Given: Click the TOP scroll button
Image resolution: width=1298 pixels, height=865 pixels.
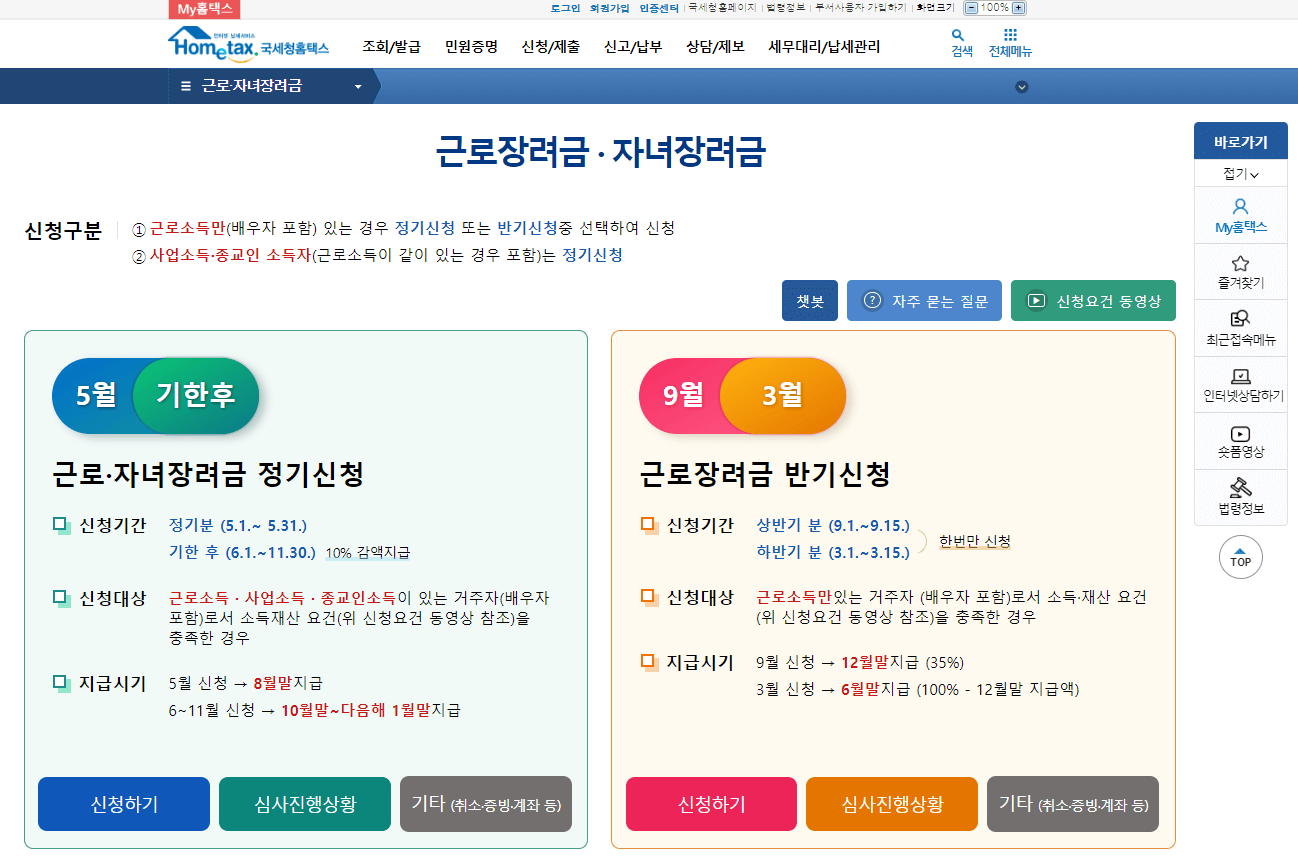Looking at the screenshot, I should coord(1240,558).
